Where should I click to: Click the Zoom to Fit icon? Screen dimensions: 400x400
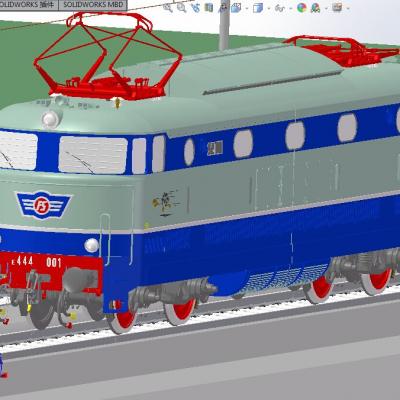click(168, 8)
